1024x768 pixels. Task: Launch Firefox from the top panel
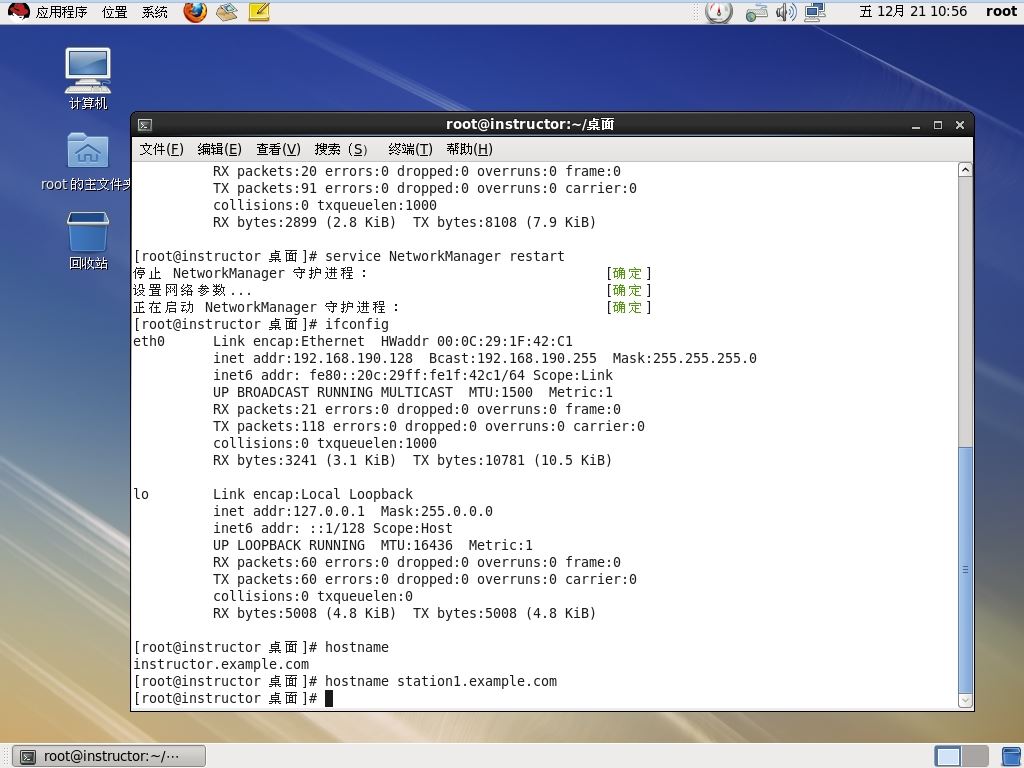(195, 12)
